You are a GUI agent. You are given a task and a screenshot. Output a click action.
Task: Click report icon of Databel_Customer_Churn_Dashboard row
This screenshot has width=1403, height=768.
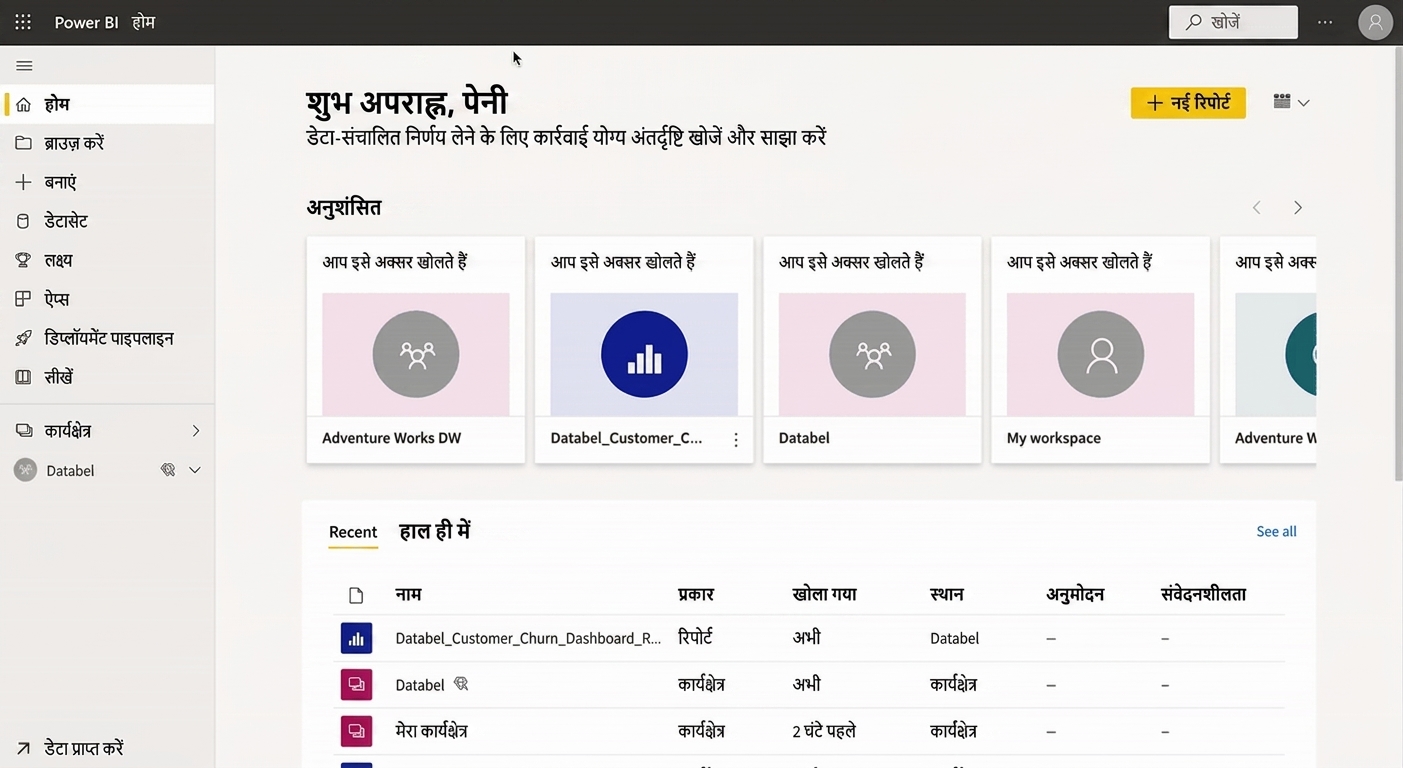356,638
